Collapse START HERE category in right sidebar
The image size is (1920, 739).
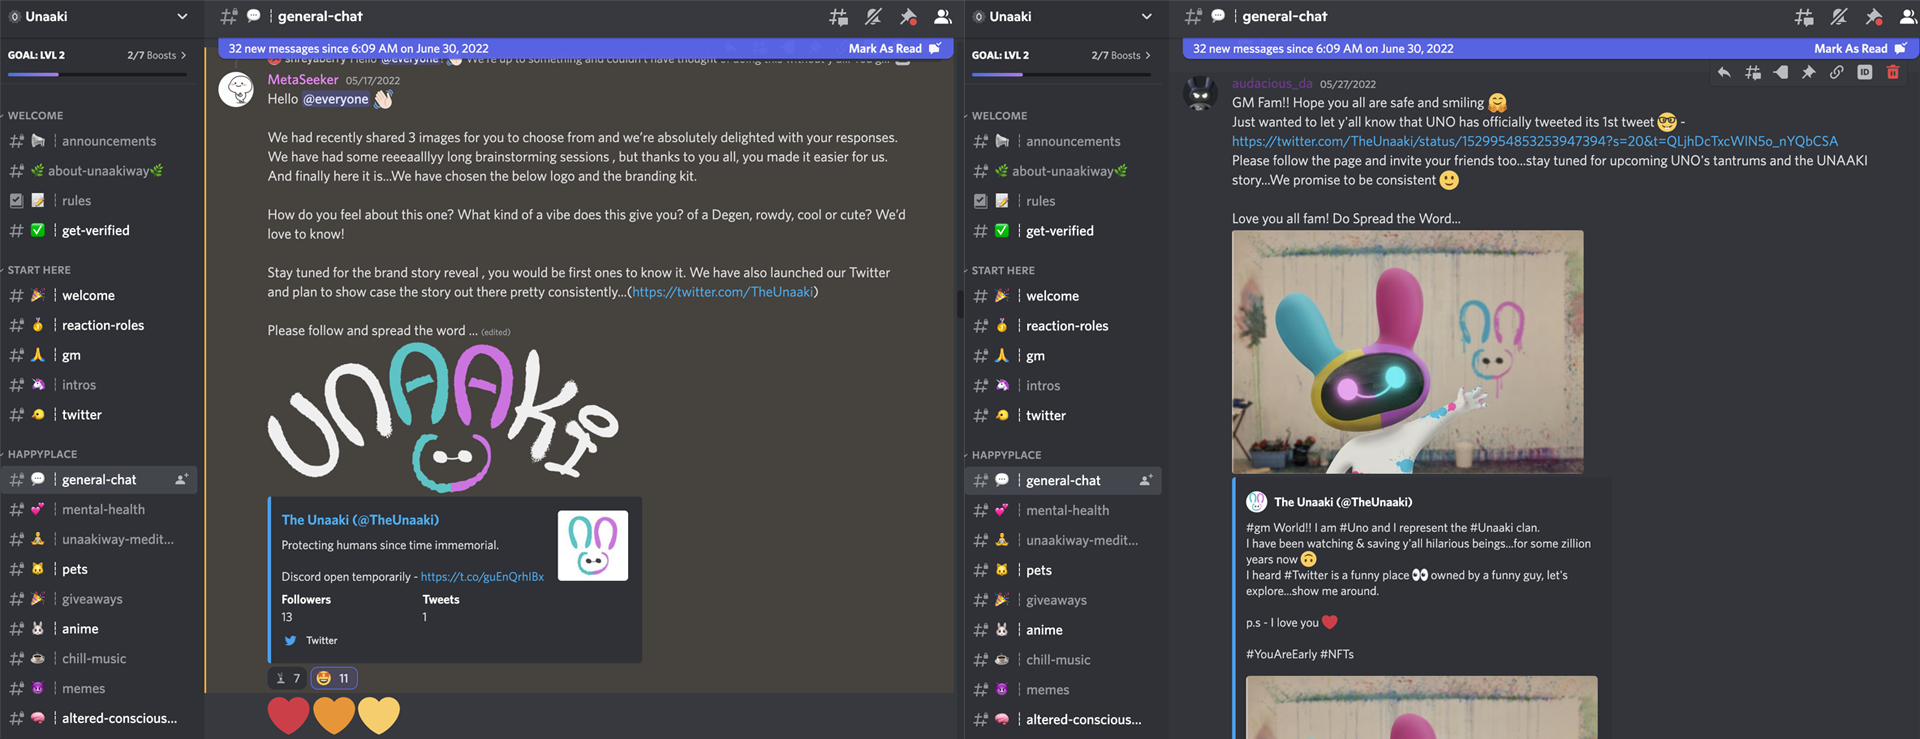click(1003, 271)
